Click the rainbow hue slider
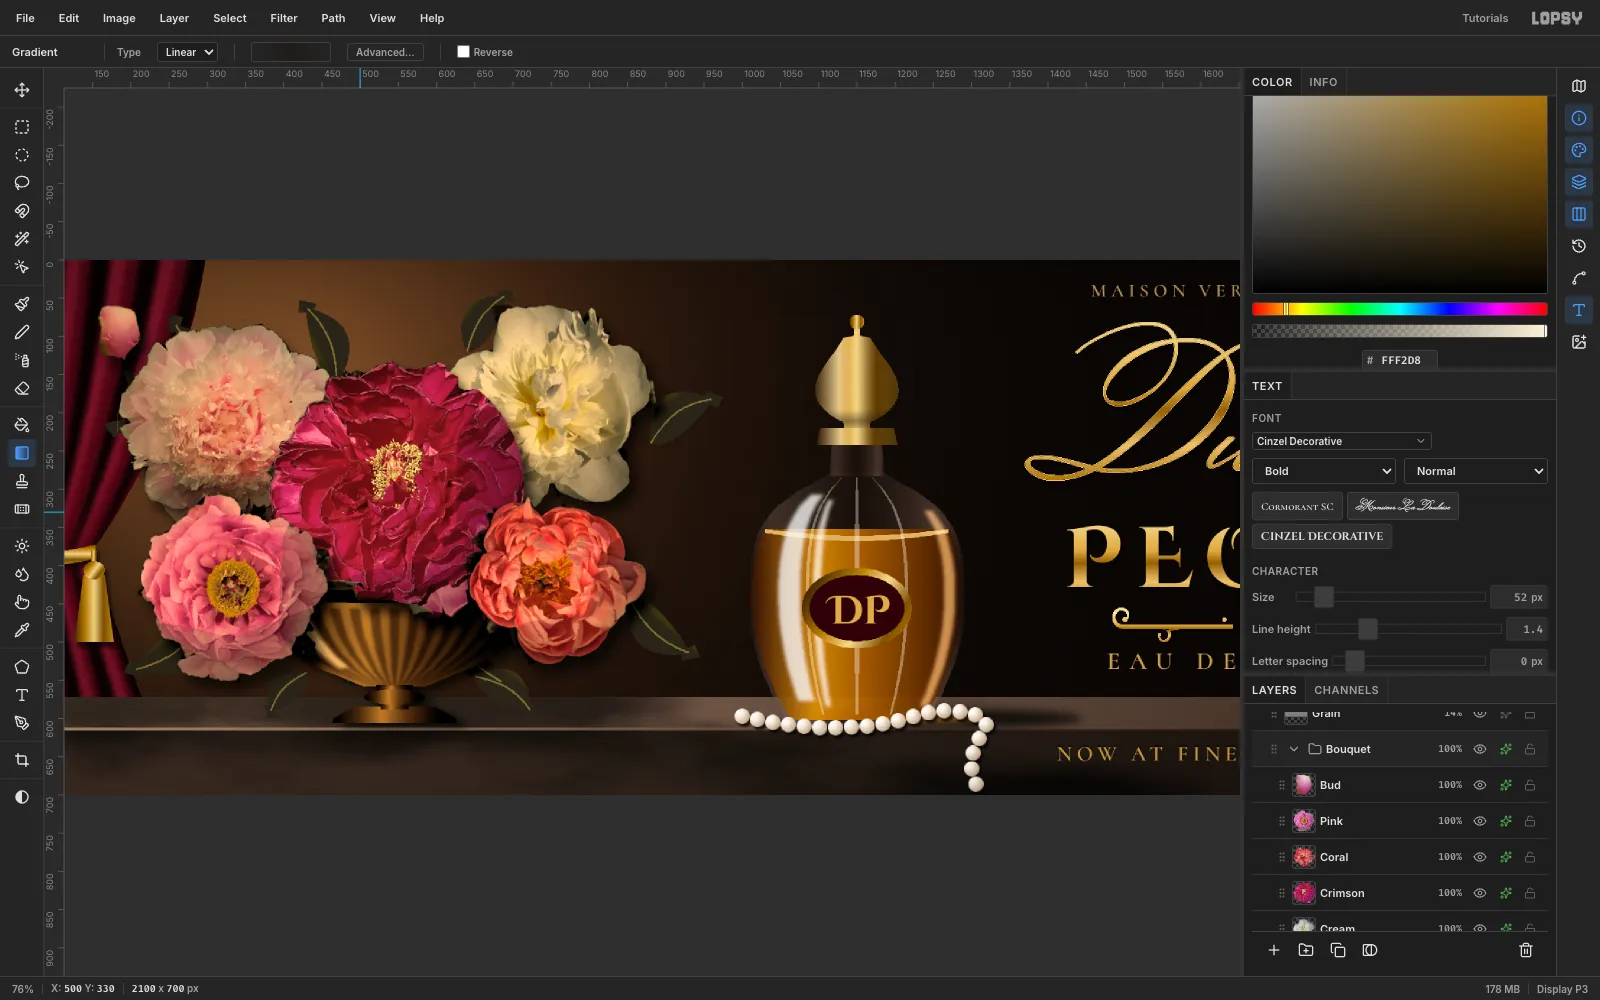The height and width of the screenshot is (1000, 1600). coord(1399,309)
